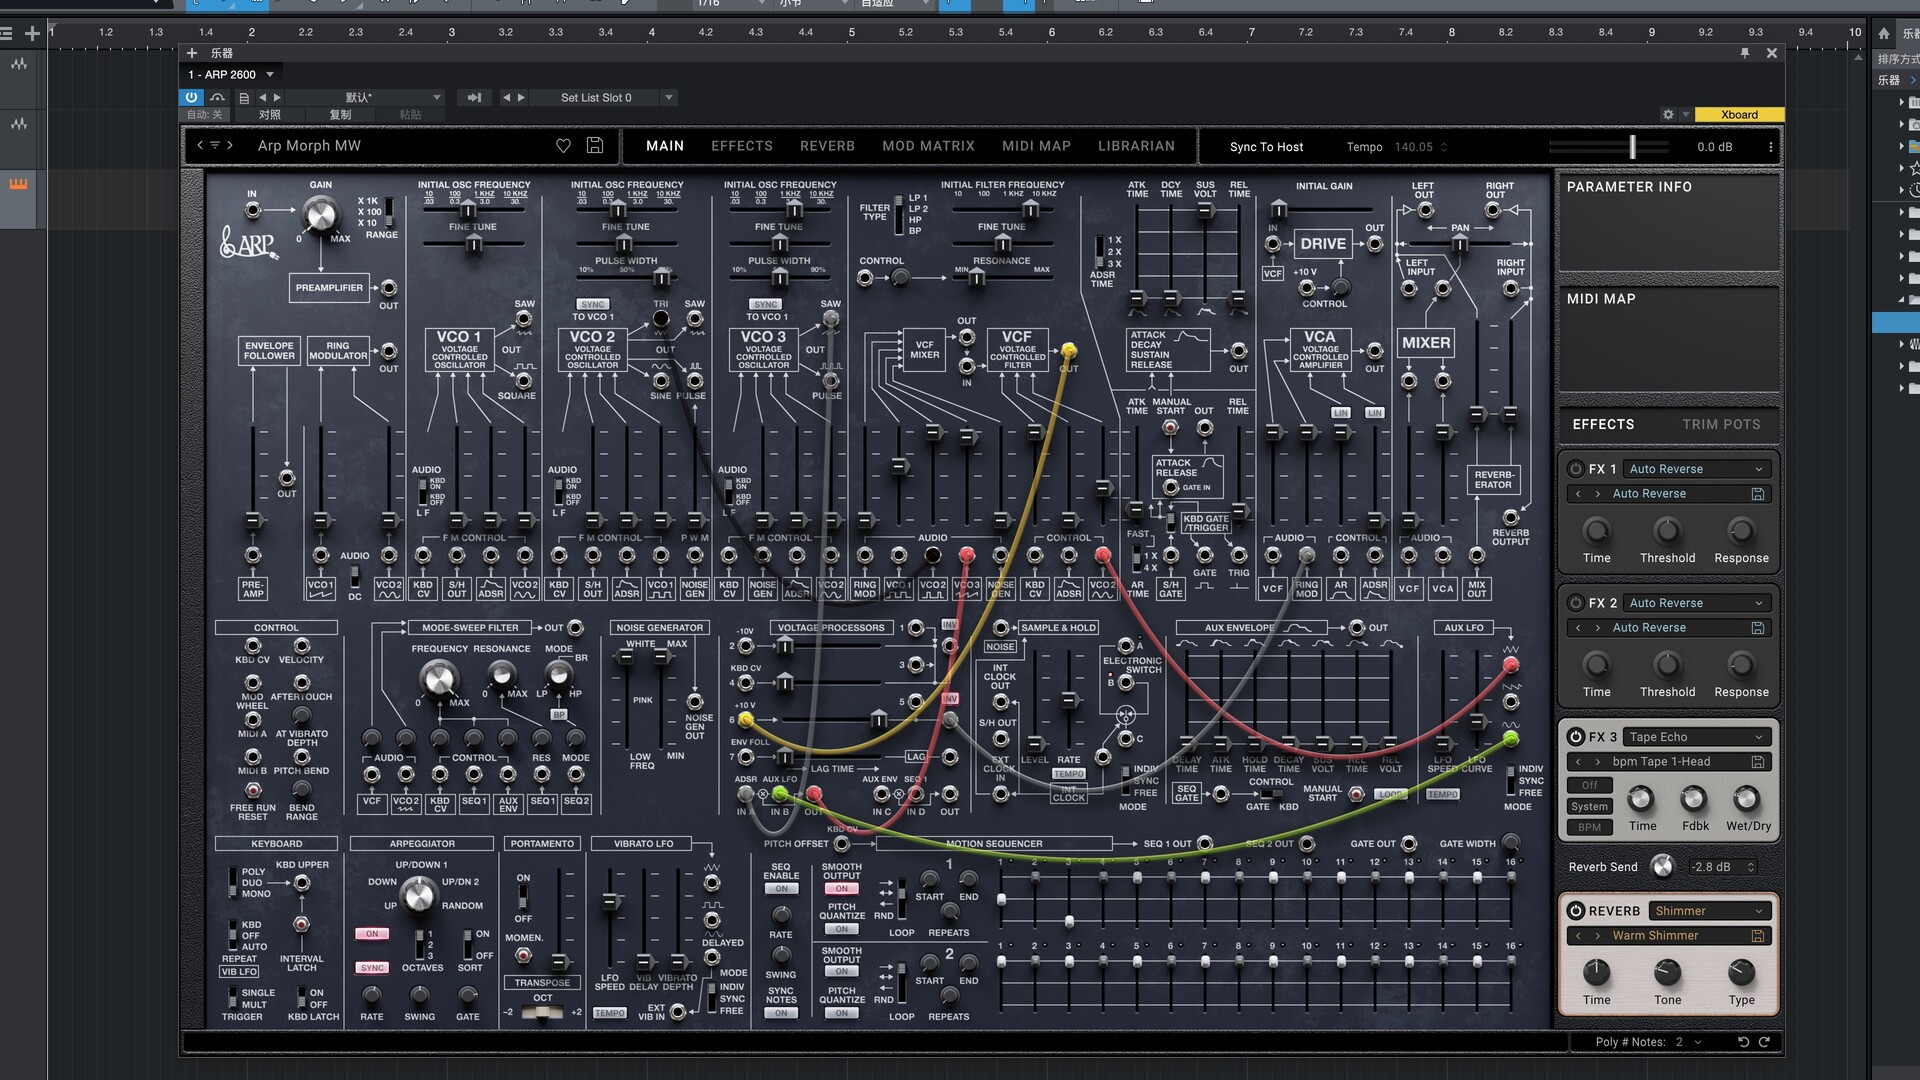Click the arpeggiator UP/DOWN mode knob

418,894
